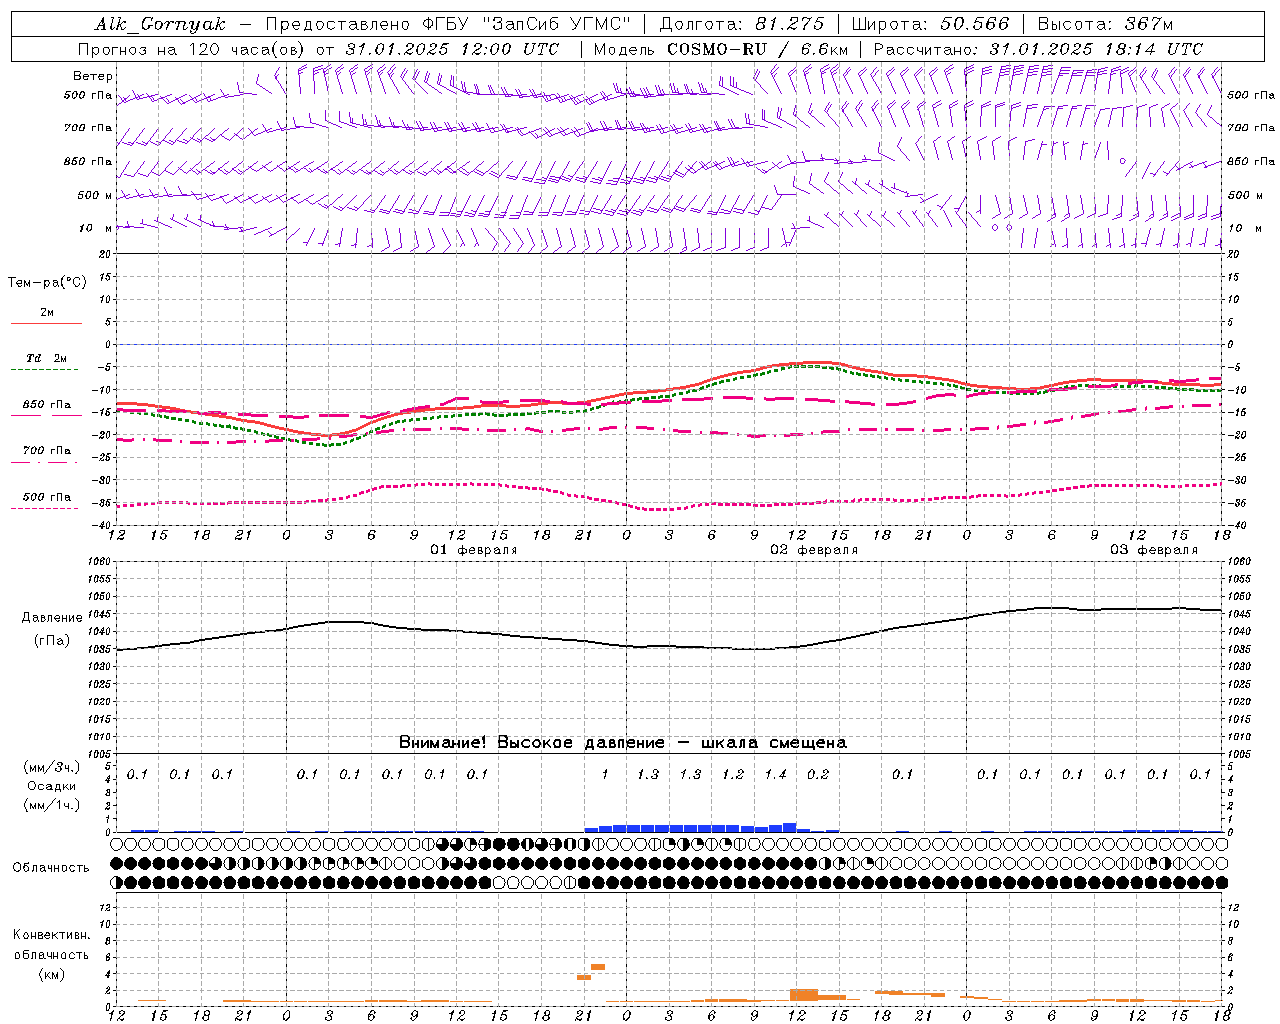
Task: Click the 'Широта: 50.566' latitude value
Action: [x=931, y=24]
